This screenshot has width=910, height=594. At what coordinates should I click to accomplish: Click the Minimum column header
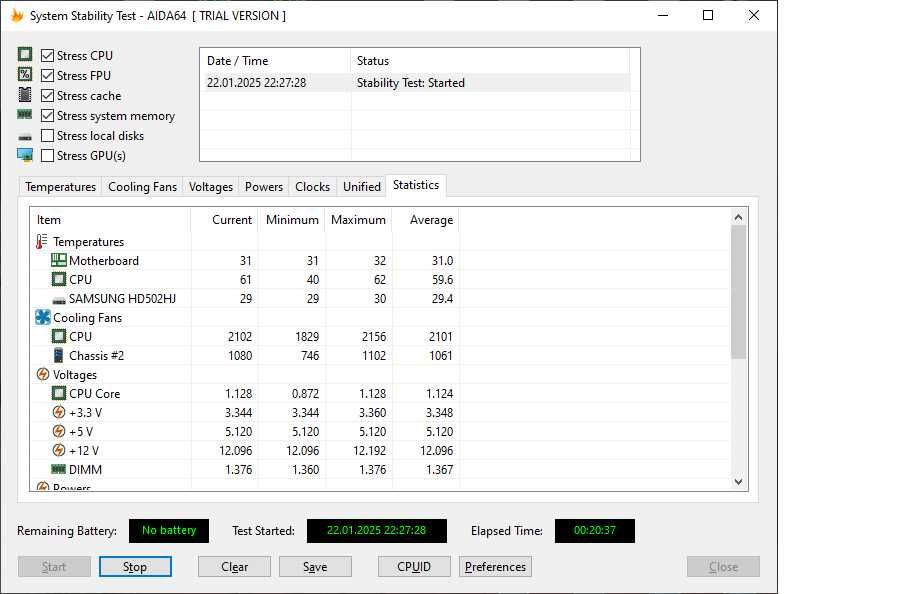coord(291,220)
